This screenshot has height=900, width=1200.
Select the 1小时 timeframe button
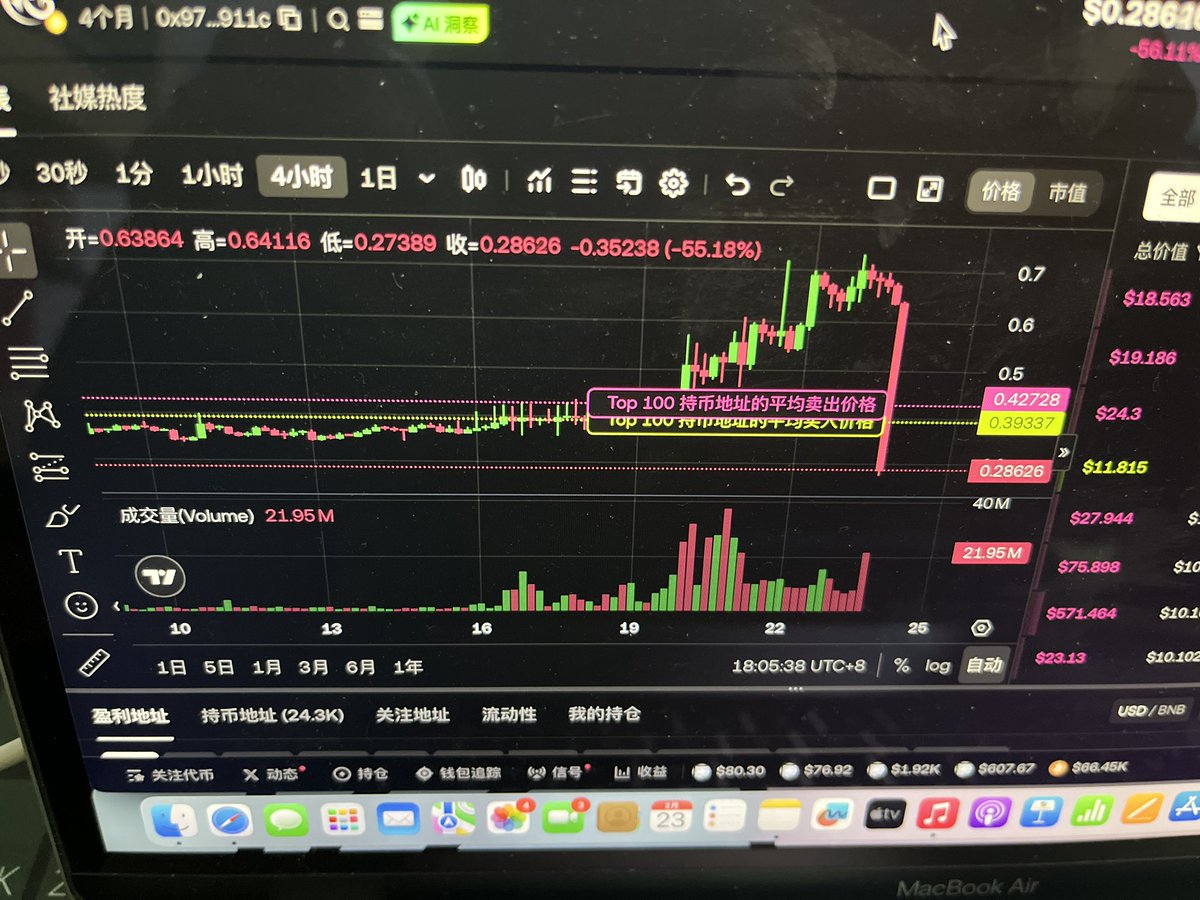coord(212,176)
